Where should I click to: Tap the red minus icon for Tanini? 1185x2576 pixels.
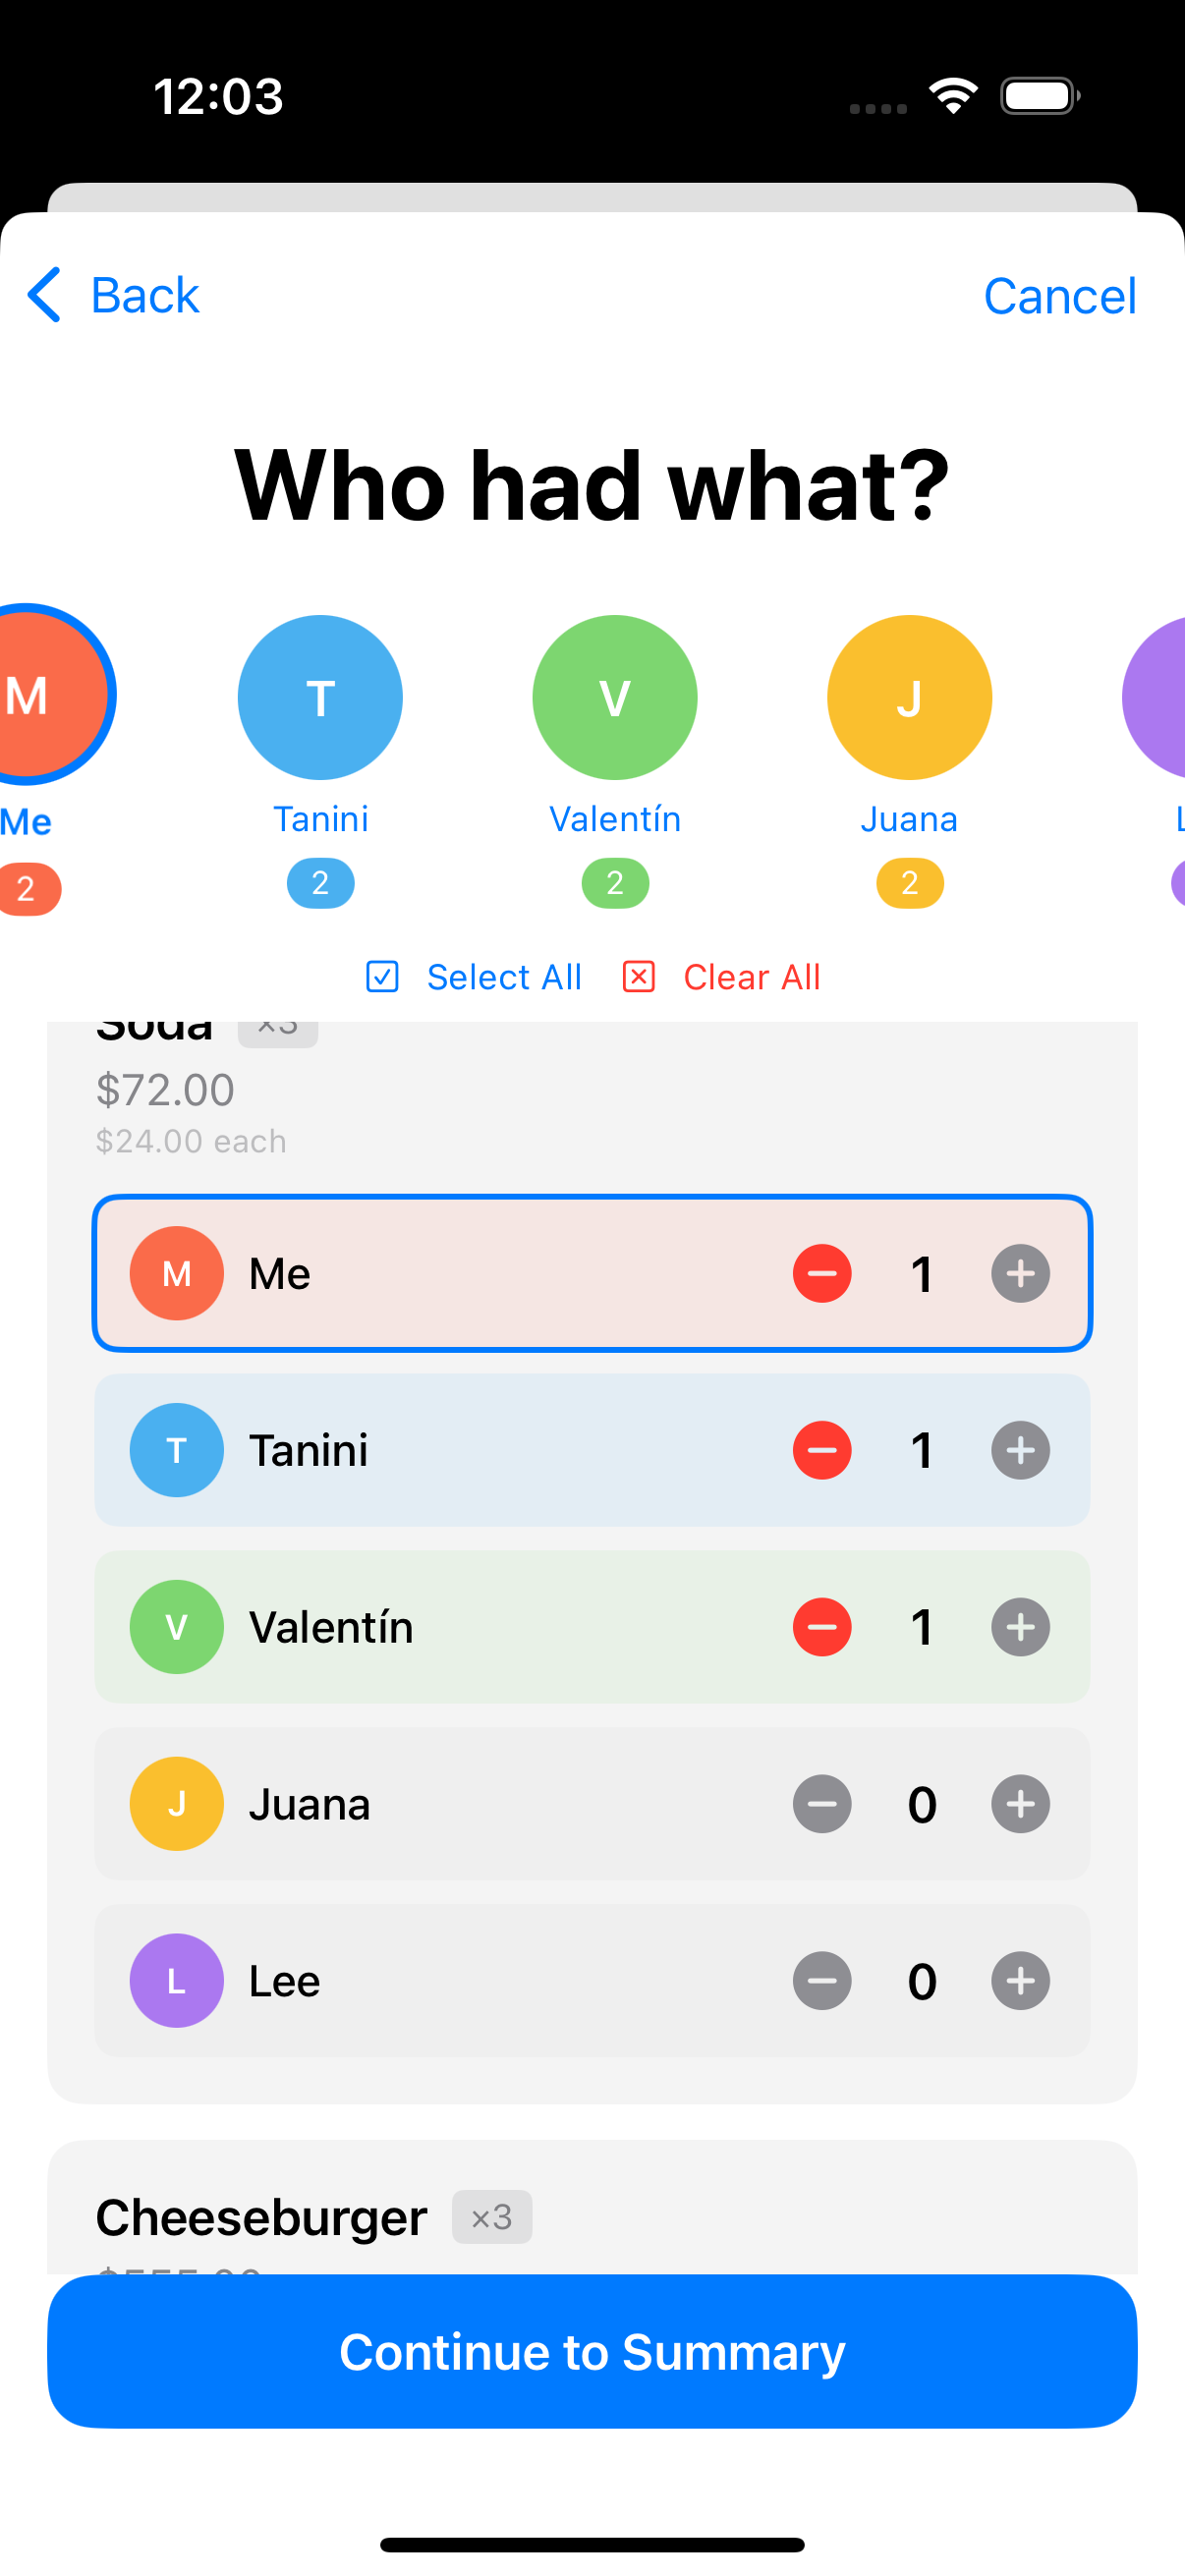pos(822,1450)
